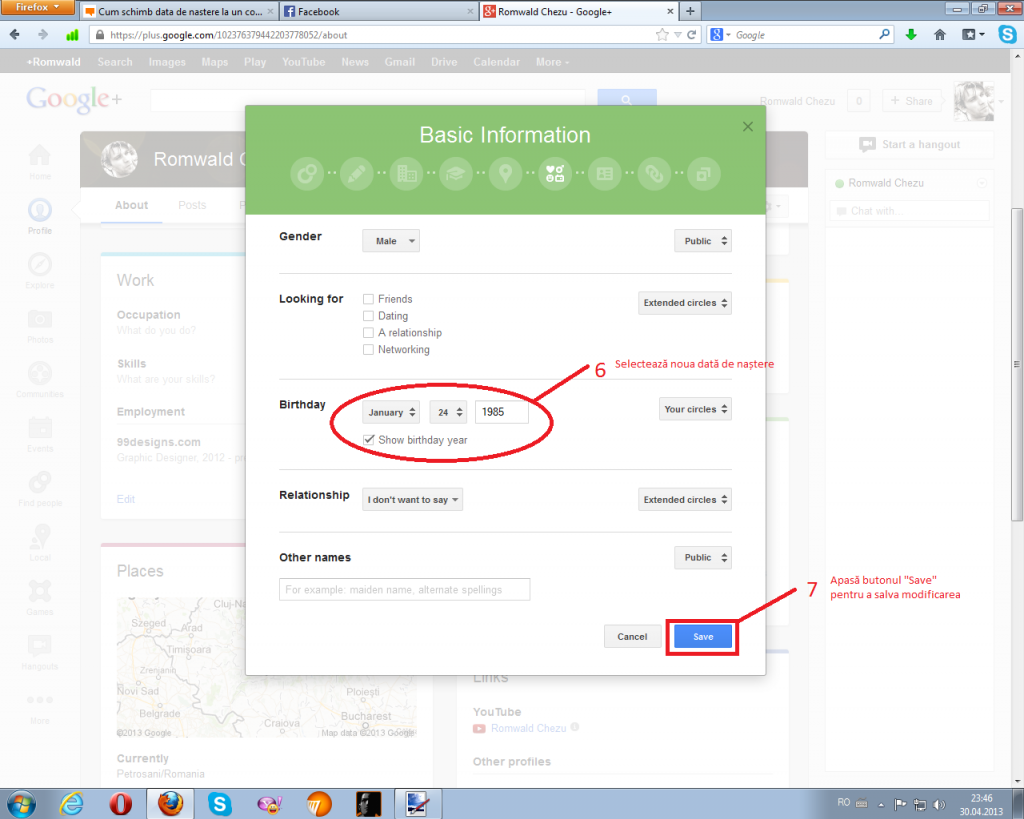Expand More menu in Google top bar
This screenshot has height=819, width=1024.
tap(552, 62)
